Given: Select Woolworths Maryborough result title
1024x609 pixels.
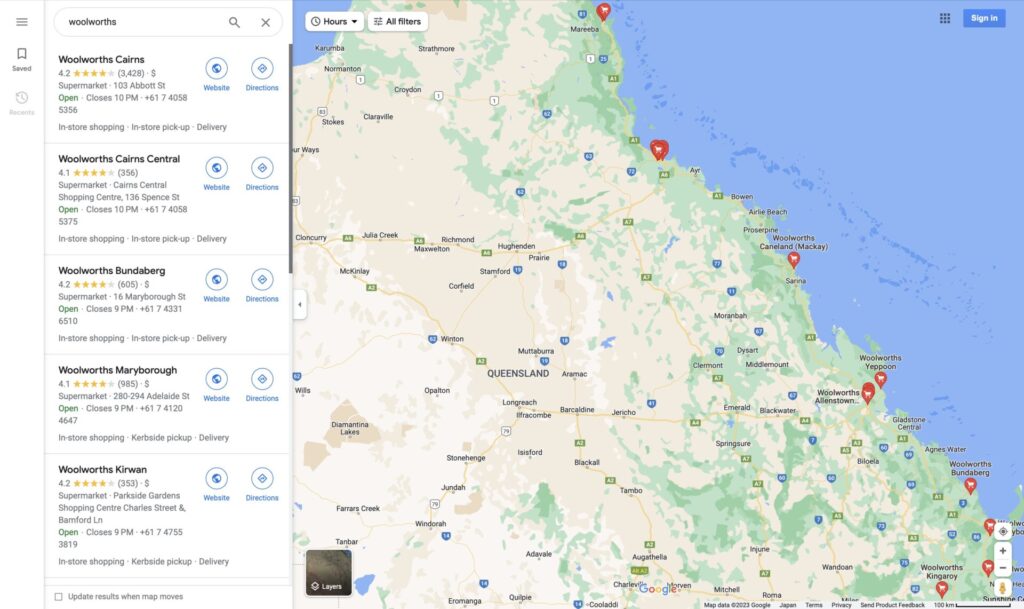Looking at the screenshot, I should tap(118, 370).
